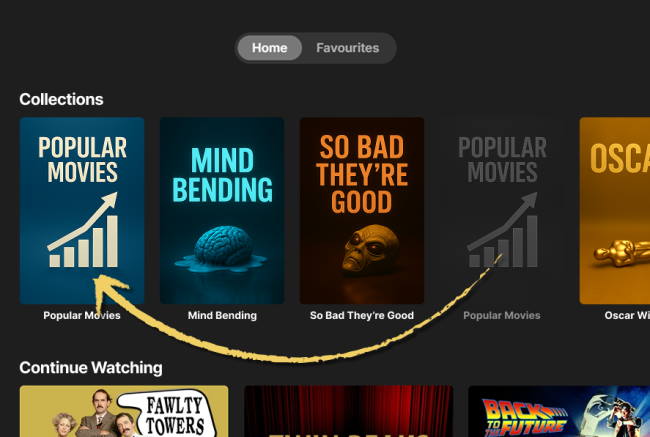
Task: Open the So Bad They're Good poster
Action: pyautogui.click(x=362, y=211)
